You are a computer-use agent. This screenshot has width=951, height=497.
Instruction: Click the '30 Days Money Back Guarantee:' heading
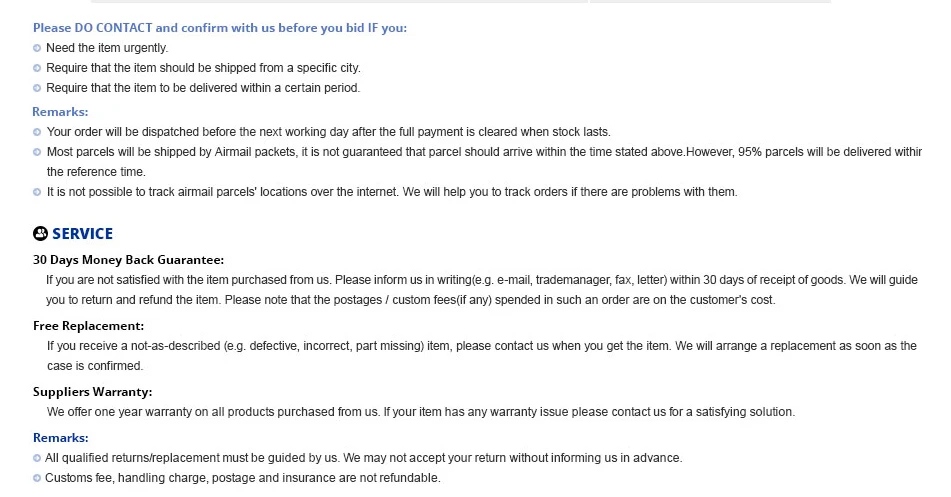(129, 260)
